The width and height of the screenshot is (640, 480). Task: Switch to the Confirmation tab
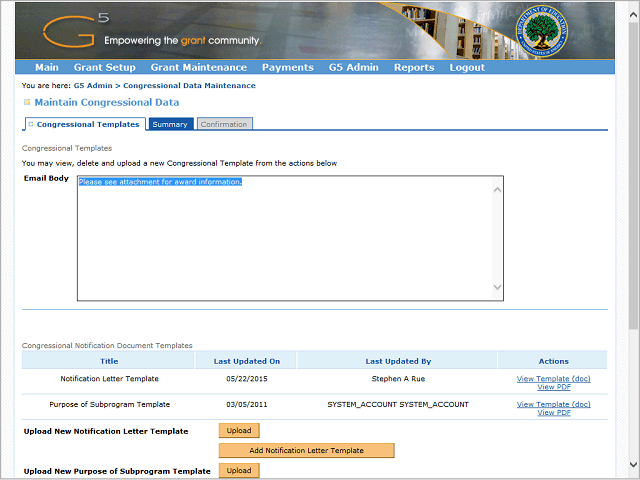point(224,124)
